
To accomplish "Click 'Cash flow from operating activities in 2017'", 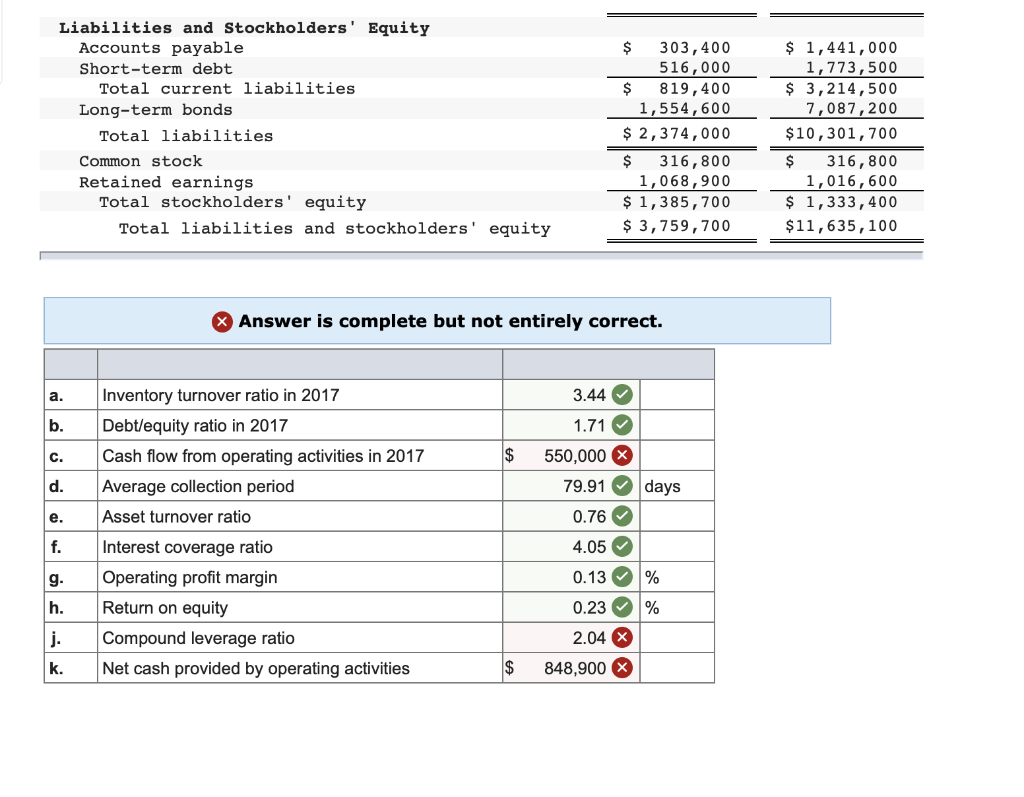I will tap(263, 456).
